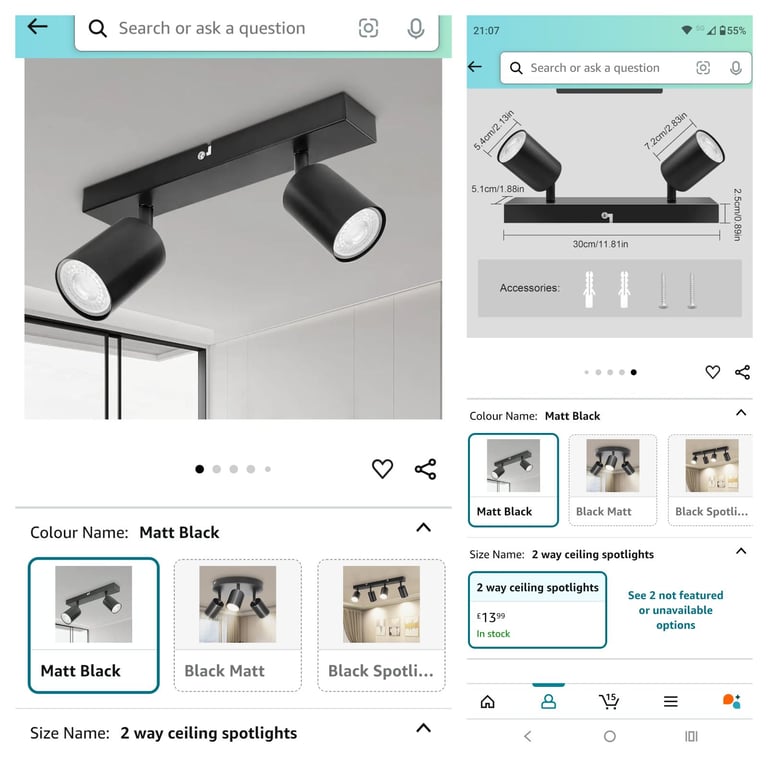This screenshot has height=768, width=768.
Task: Collapse Size Name section in left screenshot
Action: (x=423, y=728)
